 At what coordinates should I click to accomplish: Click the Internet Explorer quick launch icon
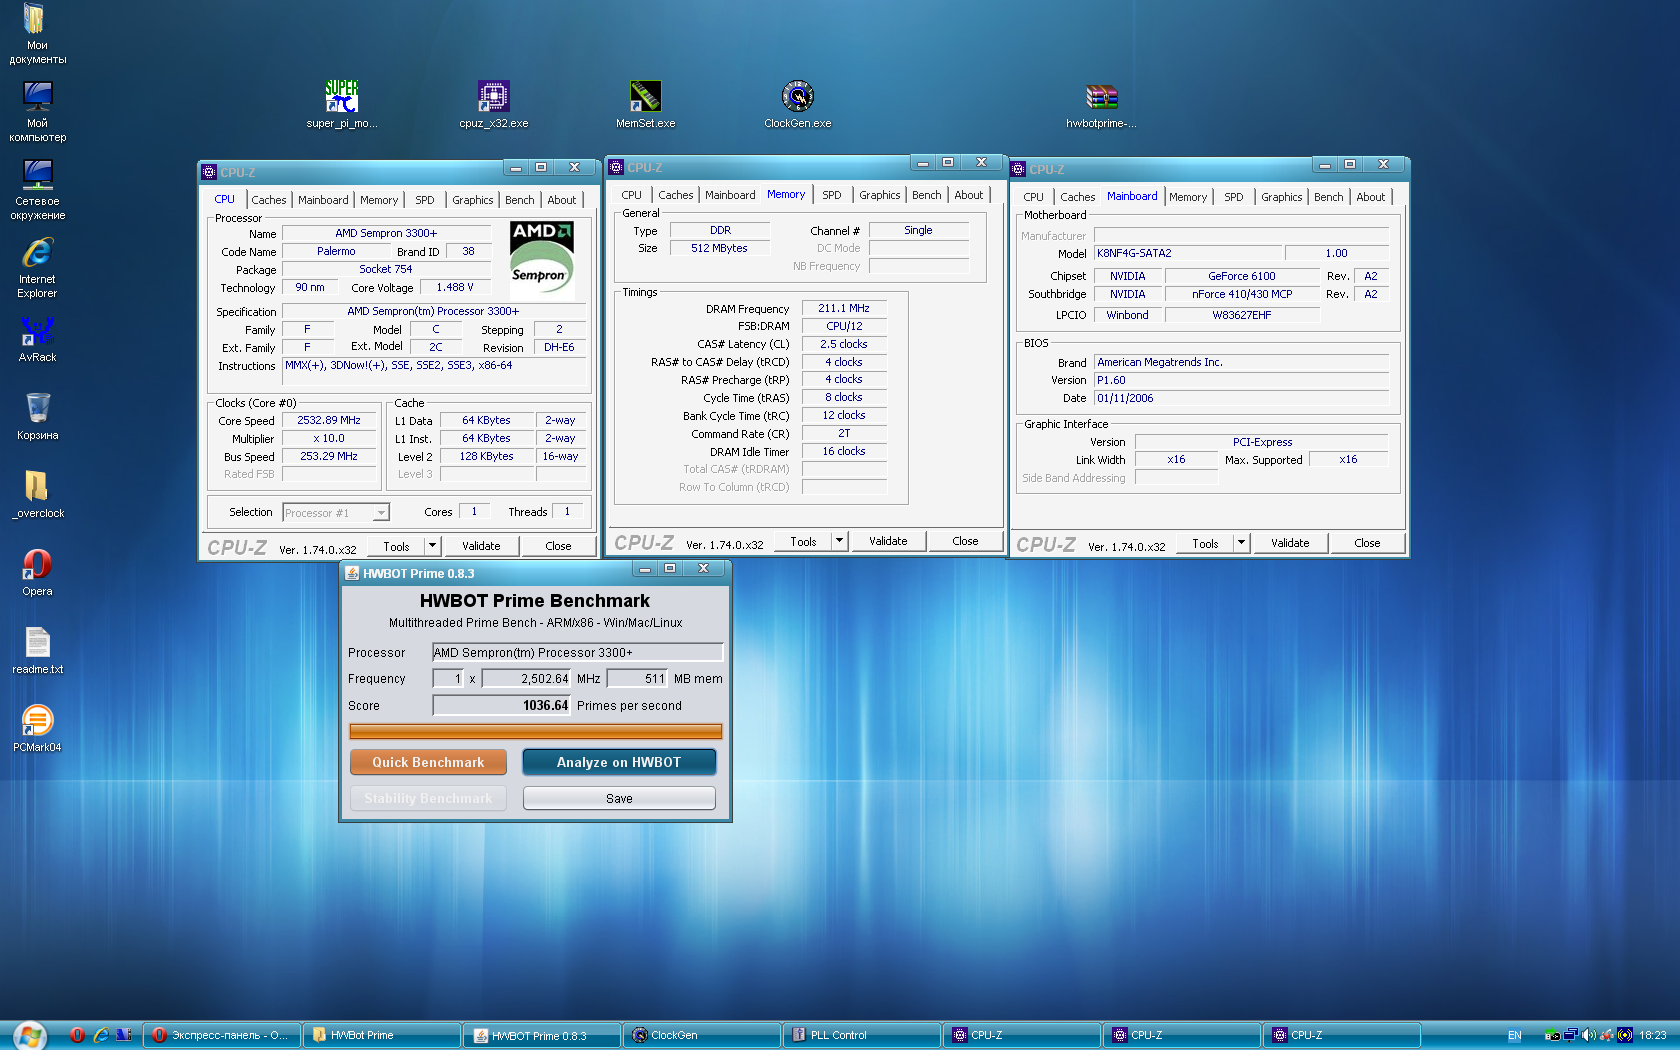pos(101,1035)
